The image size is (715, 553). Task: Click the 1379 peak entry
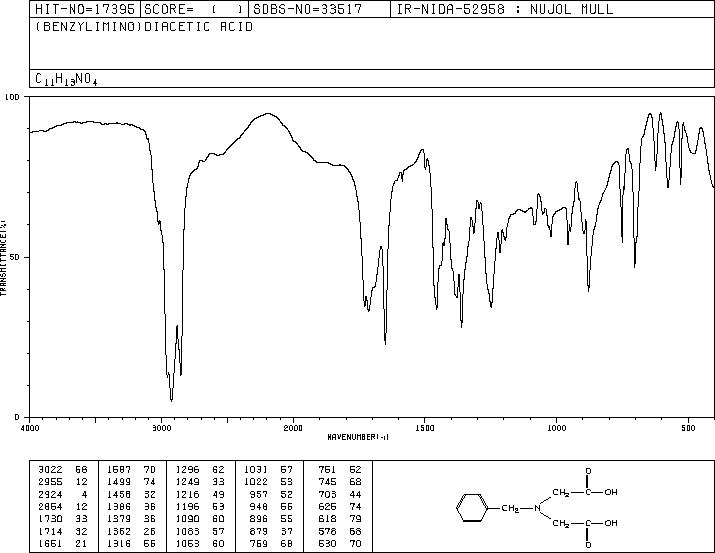[x=131, y=519]
